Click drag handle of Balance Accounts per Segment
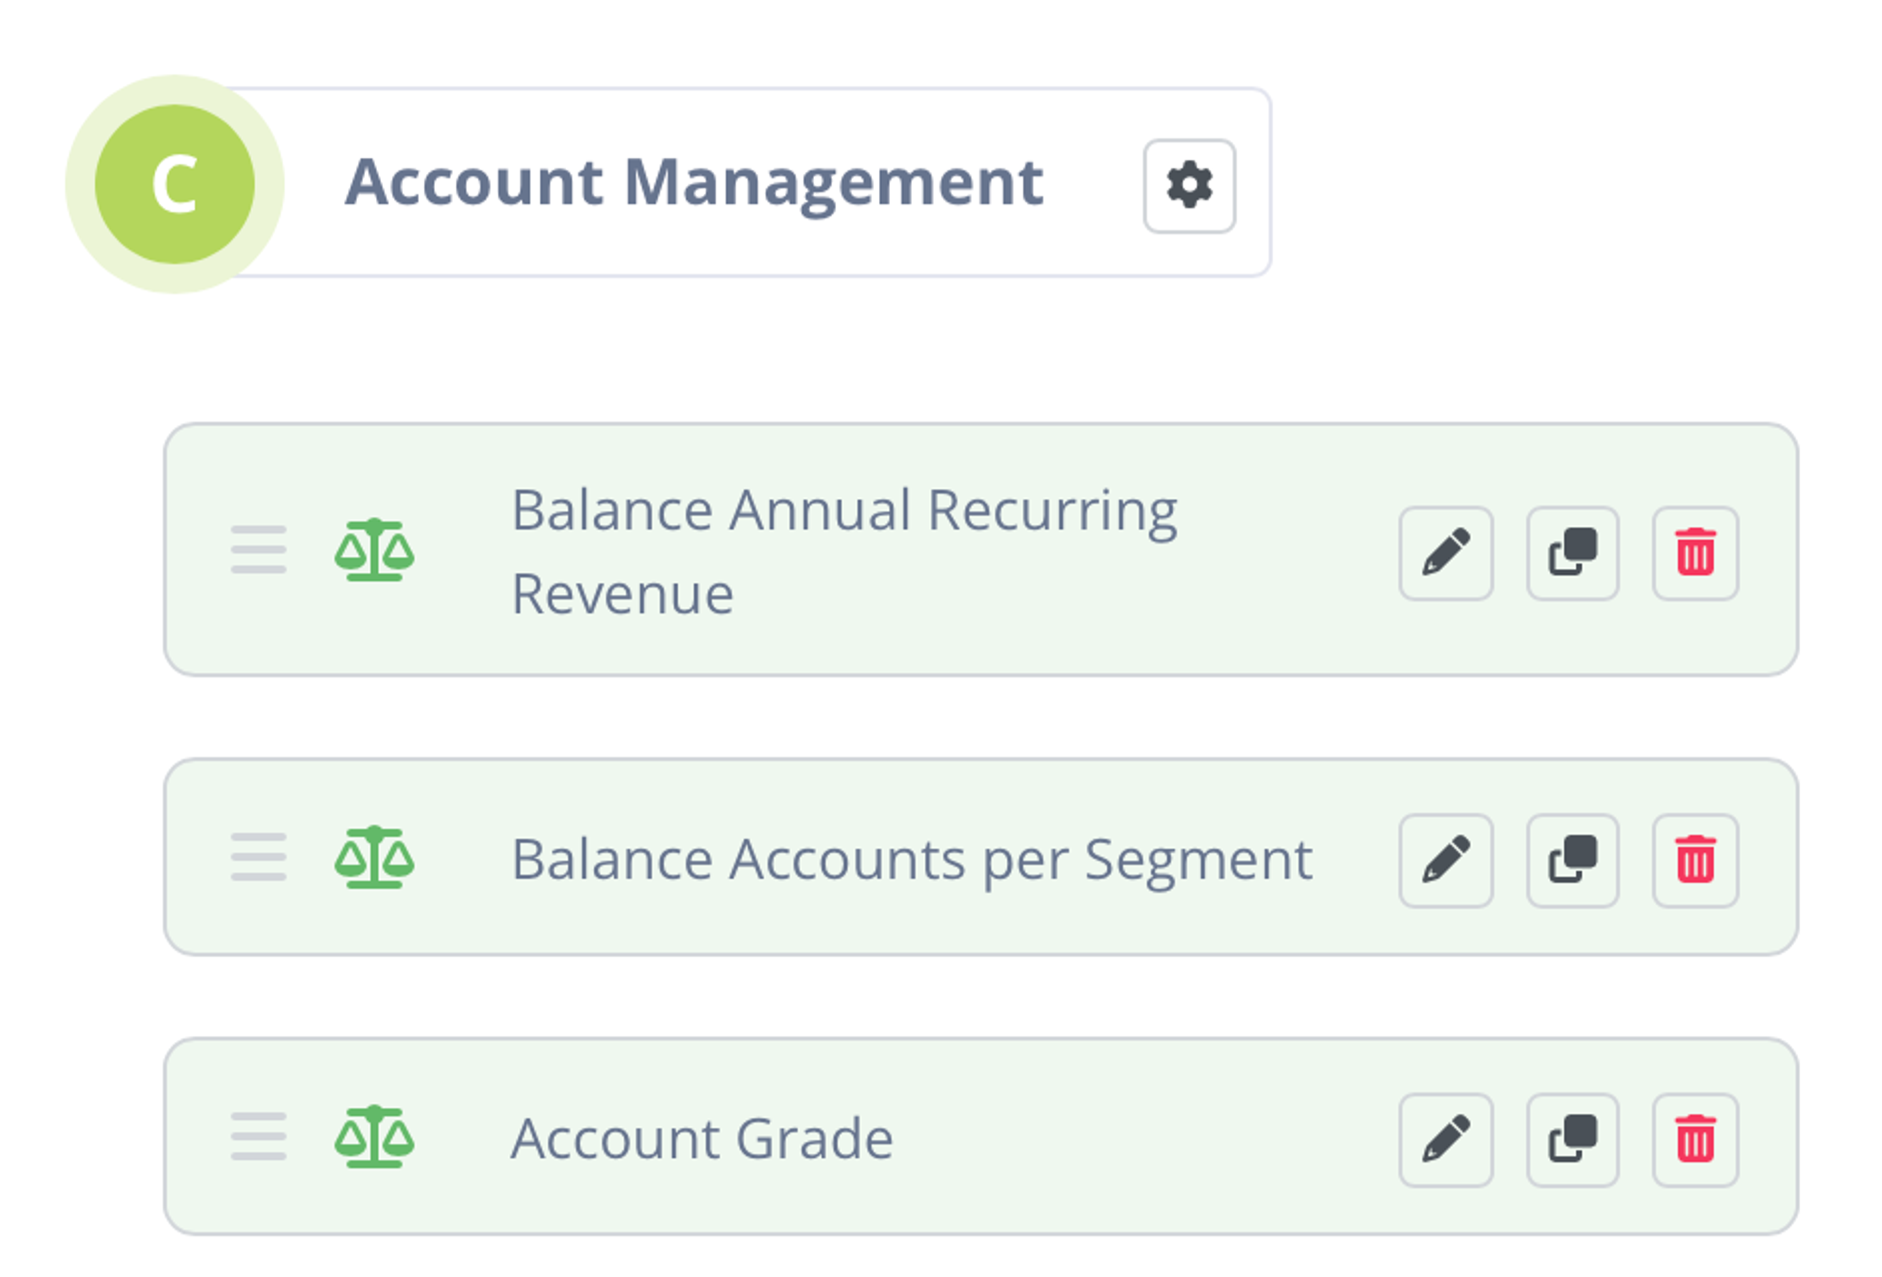Image resolution: width=1882 pixels, height=1277 pixels. click(x=258, y=857)
